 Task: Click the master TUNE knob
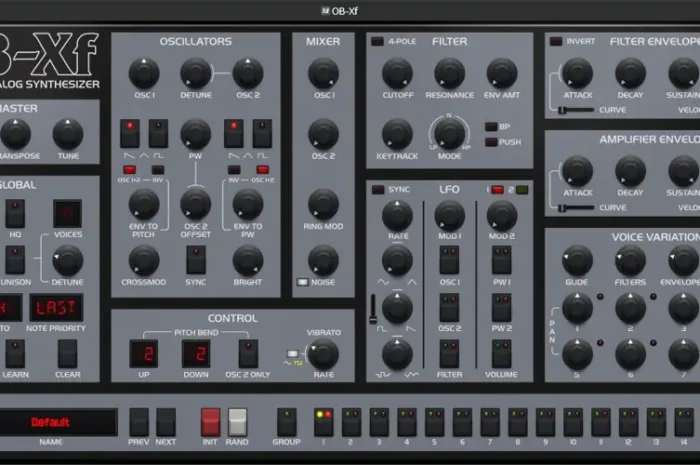(68, 134)
